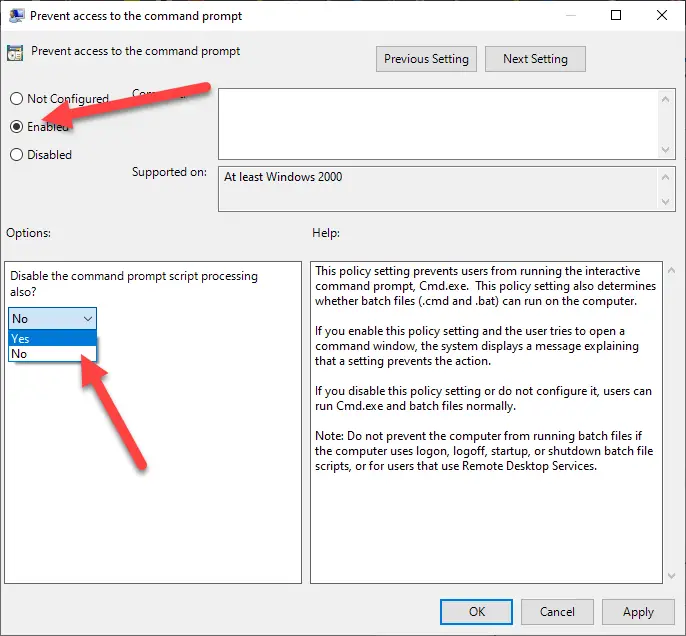Choose Yes from the dropdown list
The width and height of the screenshot is (686, 636).
pyautogui.click(x=52, y=338)
